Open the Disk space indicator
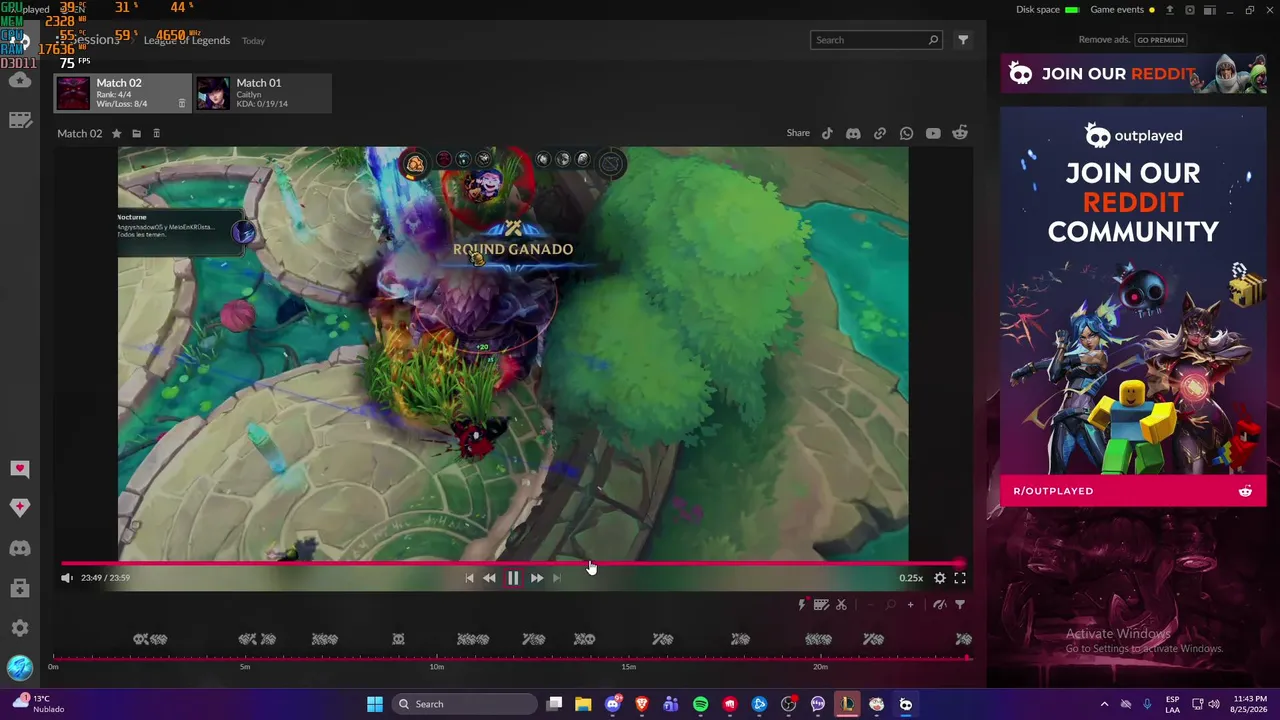Screen dimensions: 1280x720 click(1048, 10)
